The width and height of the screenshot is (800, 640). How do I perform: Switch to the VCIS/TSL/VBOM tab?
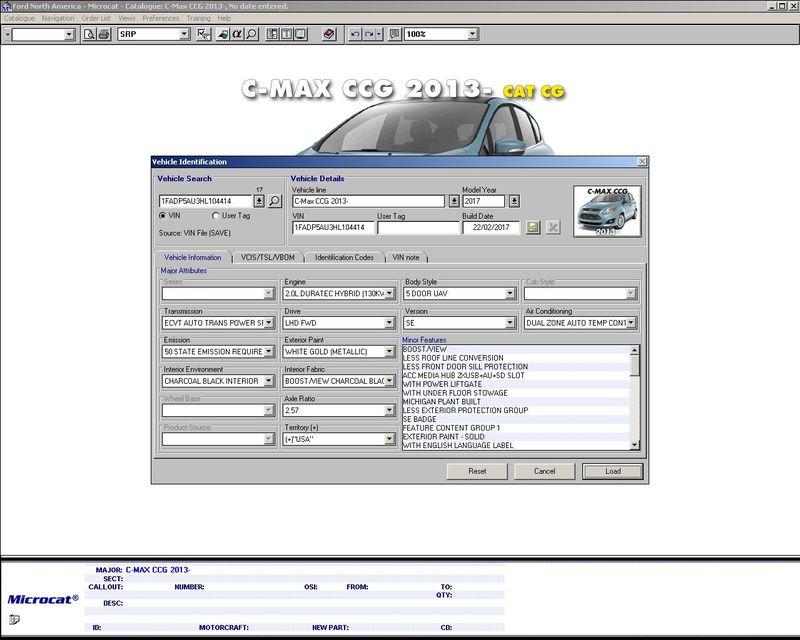(268, 258)
